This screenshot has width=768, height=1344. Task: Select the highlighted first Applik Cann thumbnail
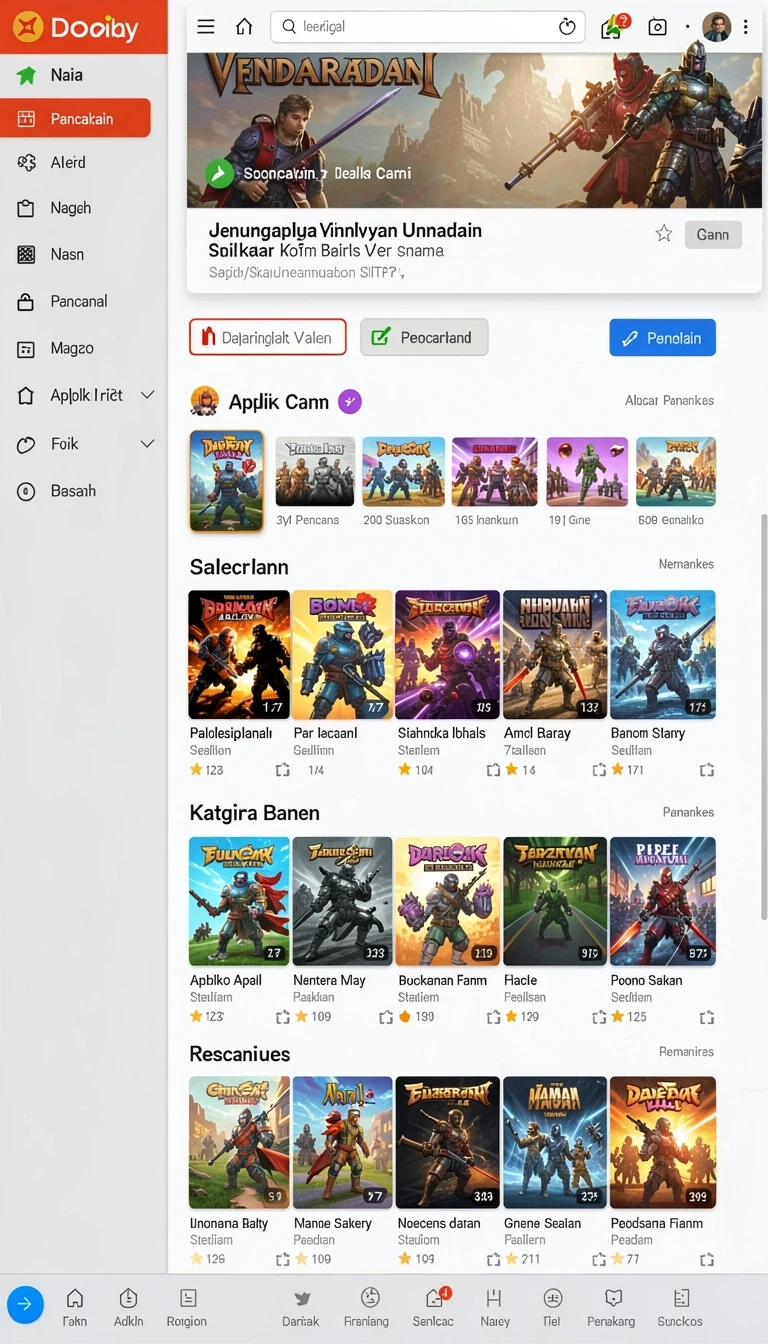[227, 481]
